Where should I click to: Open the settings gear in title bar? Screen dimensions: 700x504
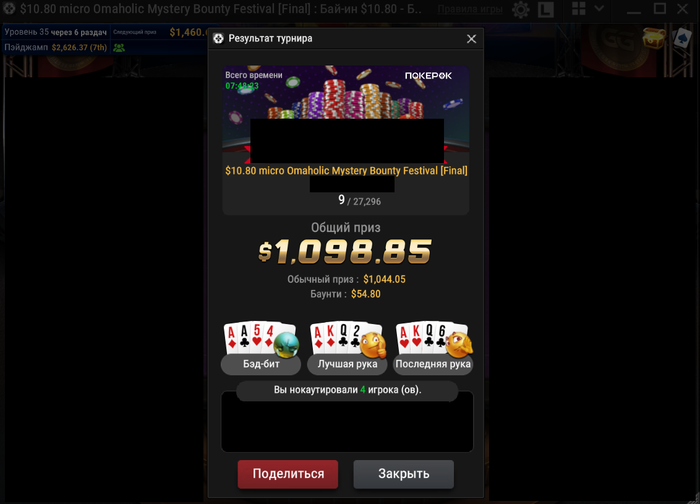tap(521, 9)
